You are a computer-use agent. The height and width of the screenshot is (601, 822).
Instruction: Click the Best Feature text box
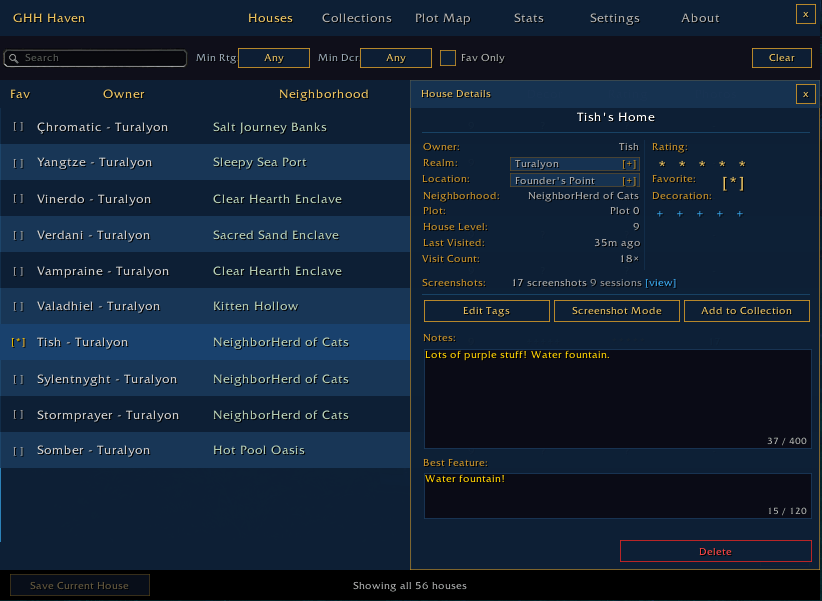[618, 496]
